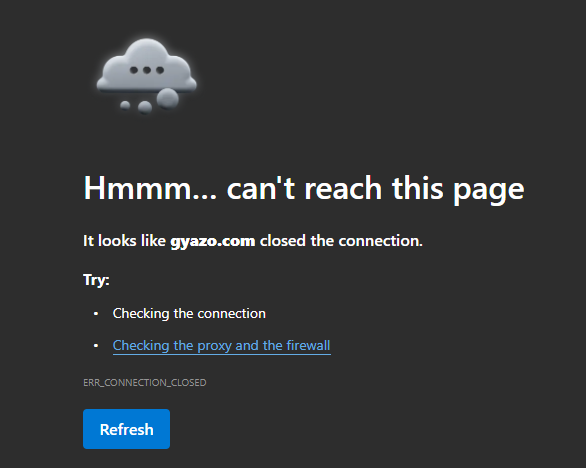The image size is (586, 468).
Task: Click the word 'firewall' in the link
Action: (308, 345)
